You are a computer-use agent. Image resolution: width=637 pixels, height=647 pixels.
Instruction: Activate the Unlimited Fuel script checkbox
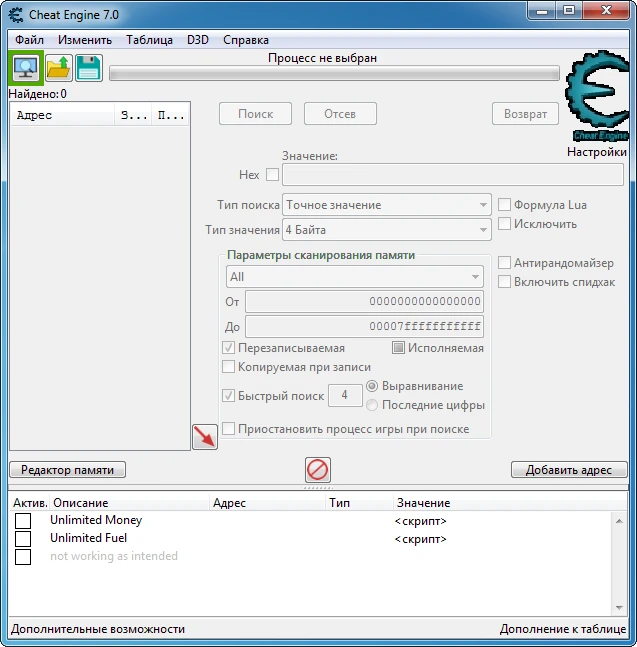pos(23,538)
